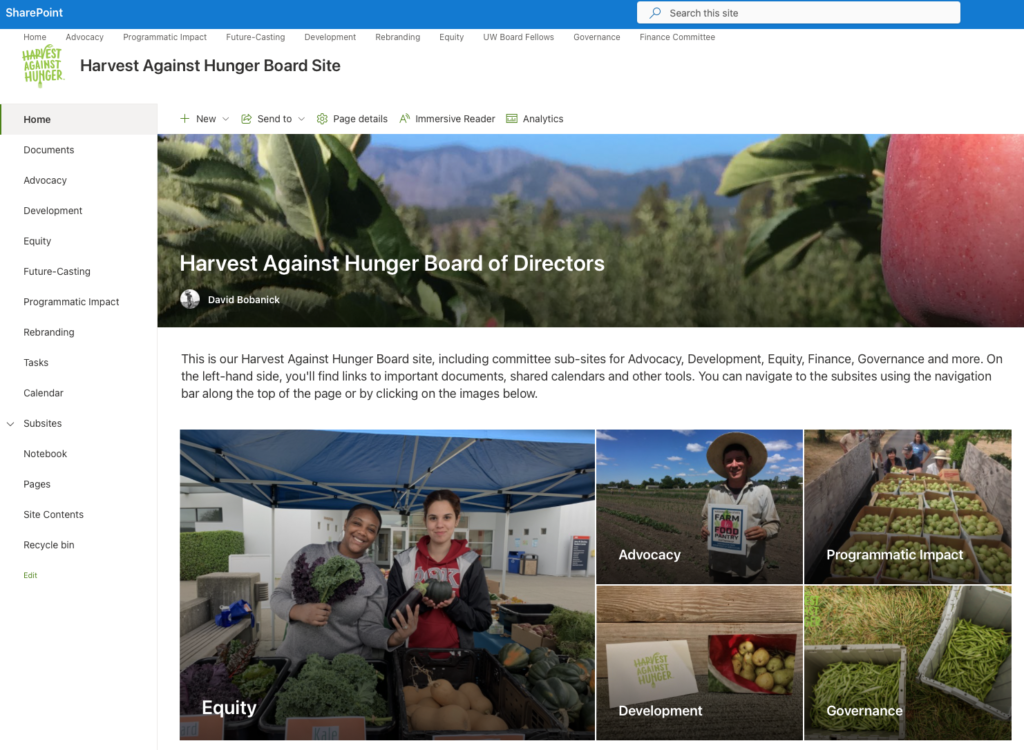Open Advocacy in the top navigation bar
The width and height of the screenshot is (1024, 750).
coord(84,37)
